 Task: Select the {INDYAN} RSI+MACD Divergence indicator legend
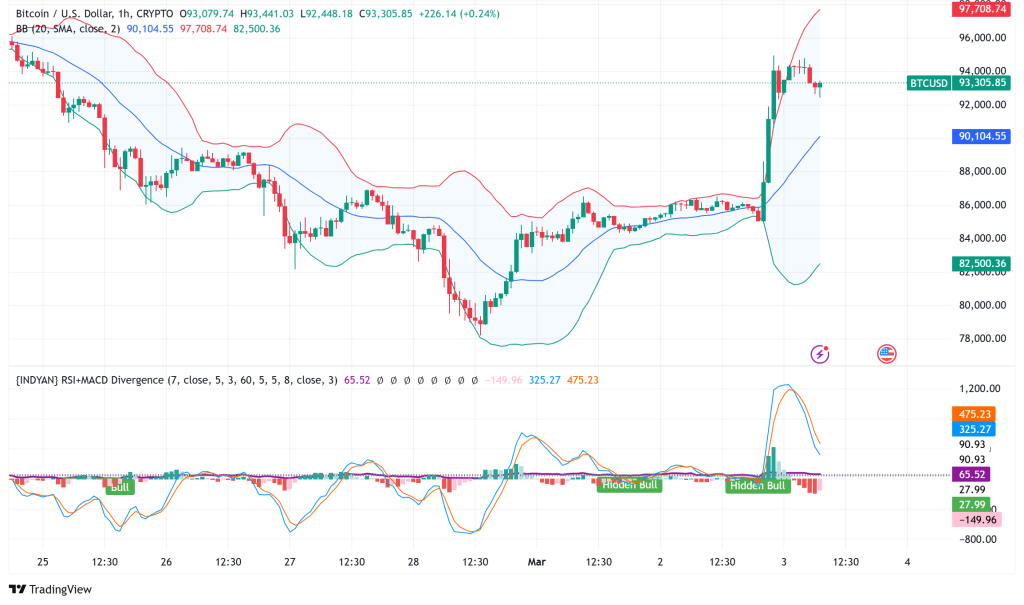point(176,380)
